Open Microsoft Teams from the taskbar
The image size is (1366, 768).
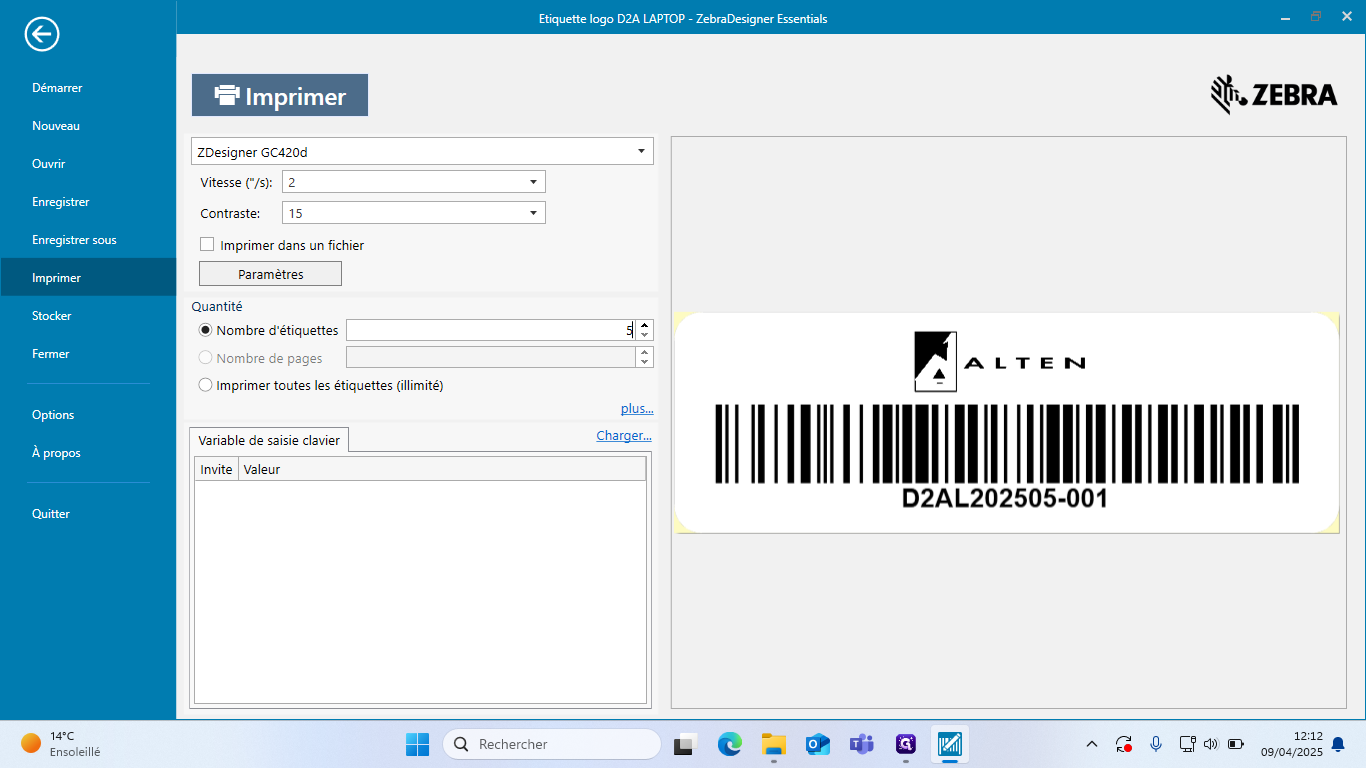click(862, 744)
